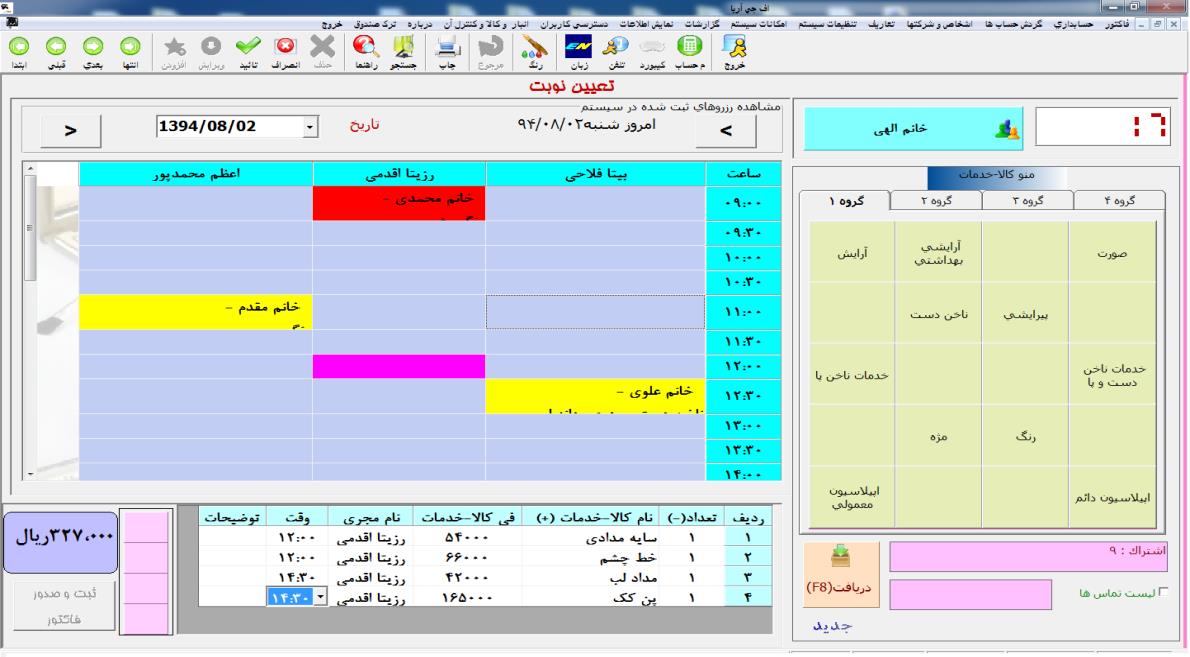
Task: Click the خروج exit toolbar icon
Action: tap(735, 48)
